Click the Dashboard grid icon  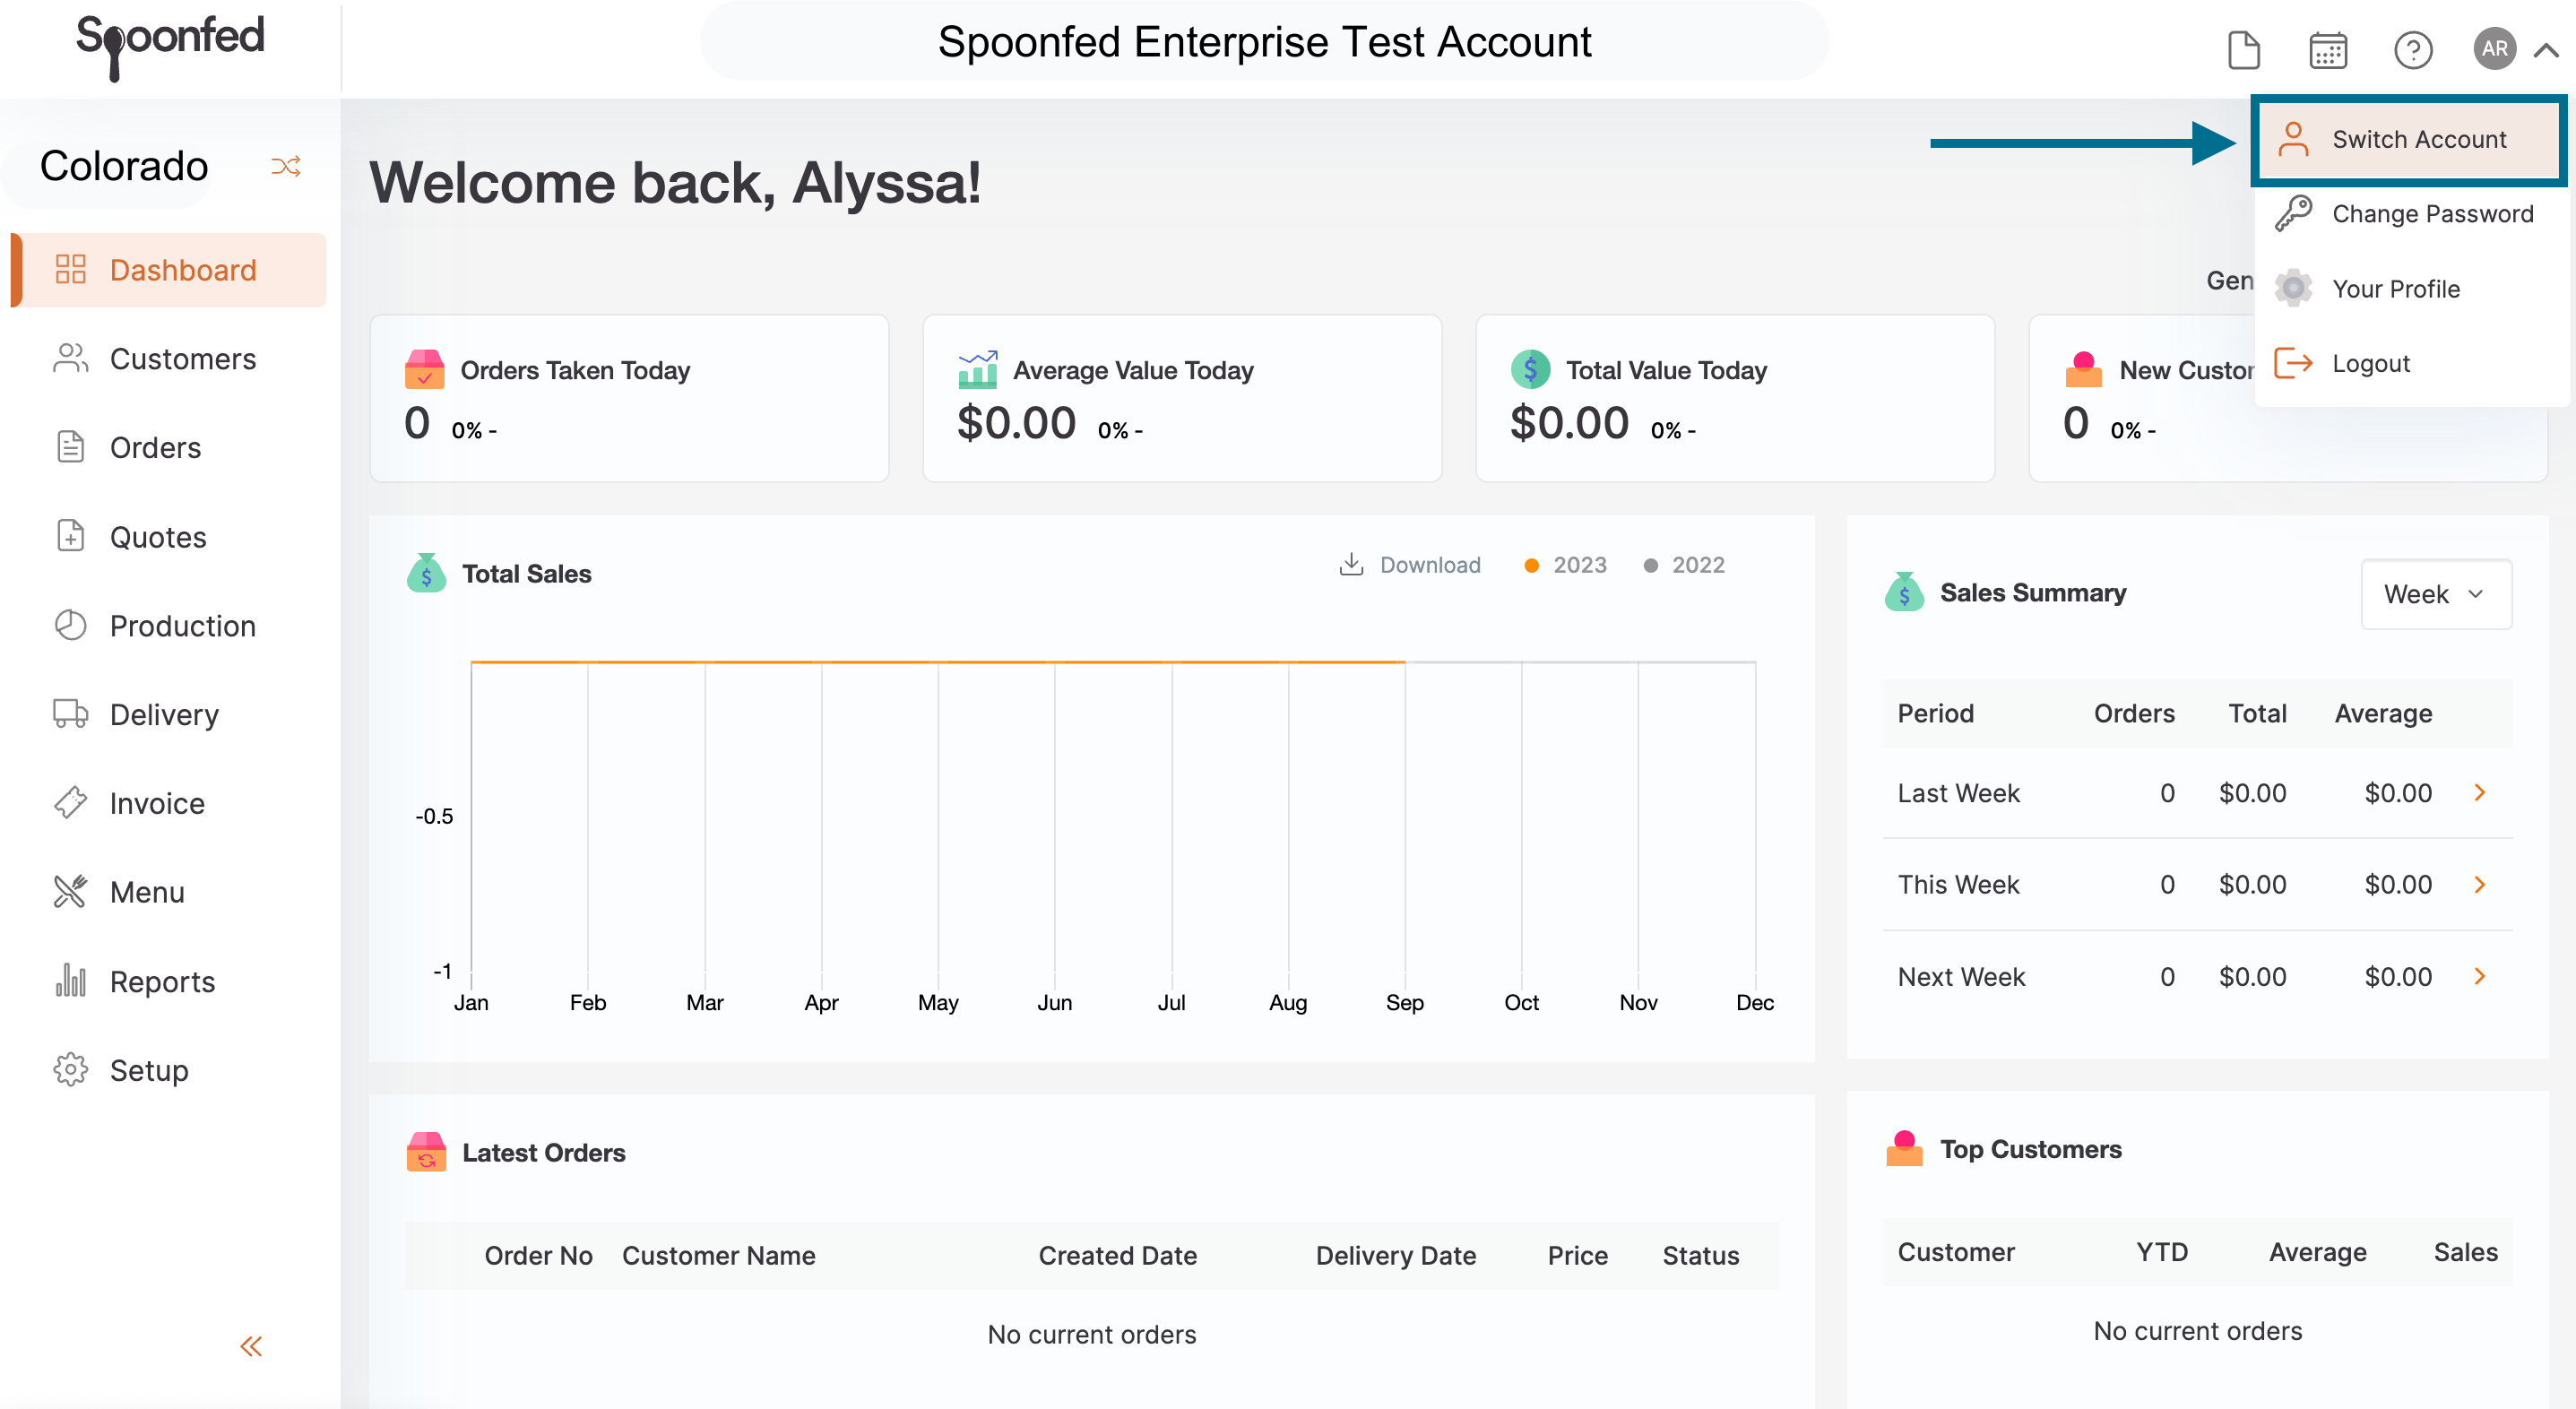pos(70,269)
